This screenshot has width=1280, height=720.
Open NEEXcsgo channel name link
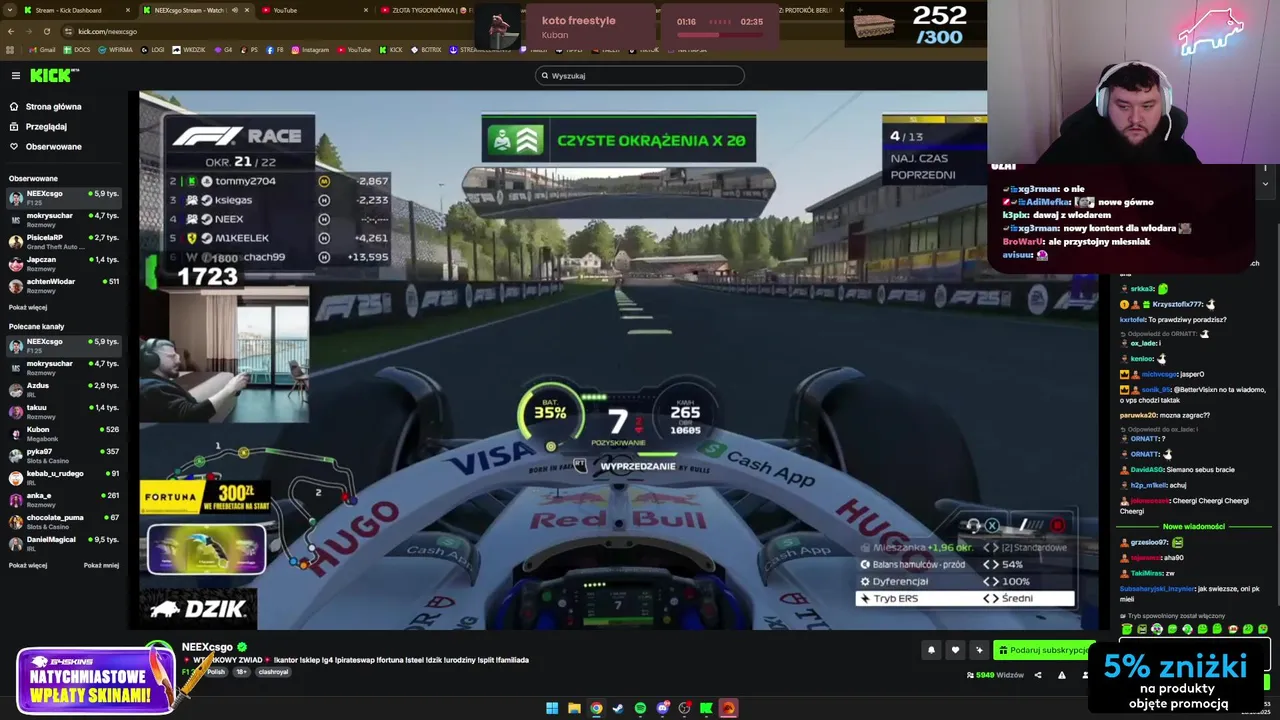tap(207, 647)
